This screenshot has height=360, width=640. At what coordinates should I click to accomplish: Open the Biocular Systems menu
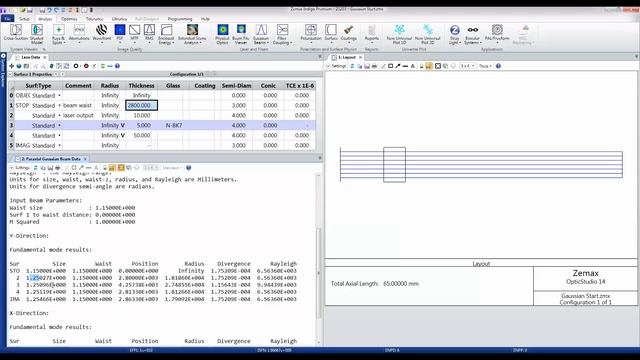click(473, 33)
